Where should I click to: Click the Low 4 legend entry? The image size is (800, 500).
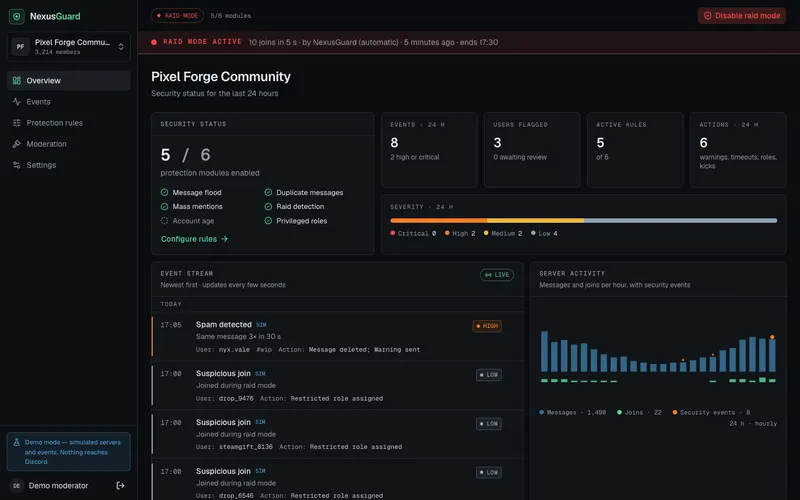click(544, 233)
